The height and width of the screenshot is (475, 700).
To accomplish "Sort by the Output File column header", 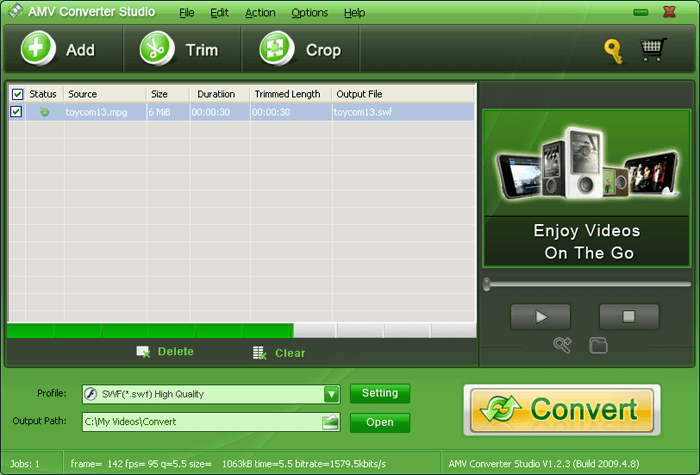I will tap(403, 94).
